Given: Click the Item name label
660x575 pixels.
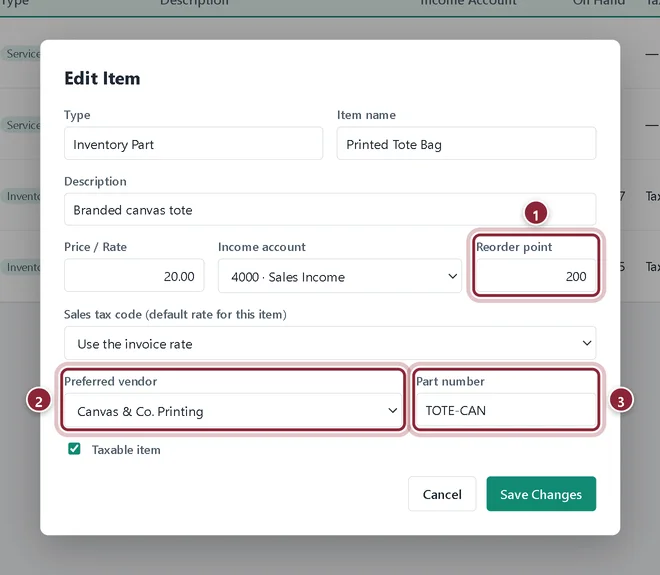Looking at the screenshot, I should click(366, 115).
